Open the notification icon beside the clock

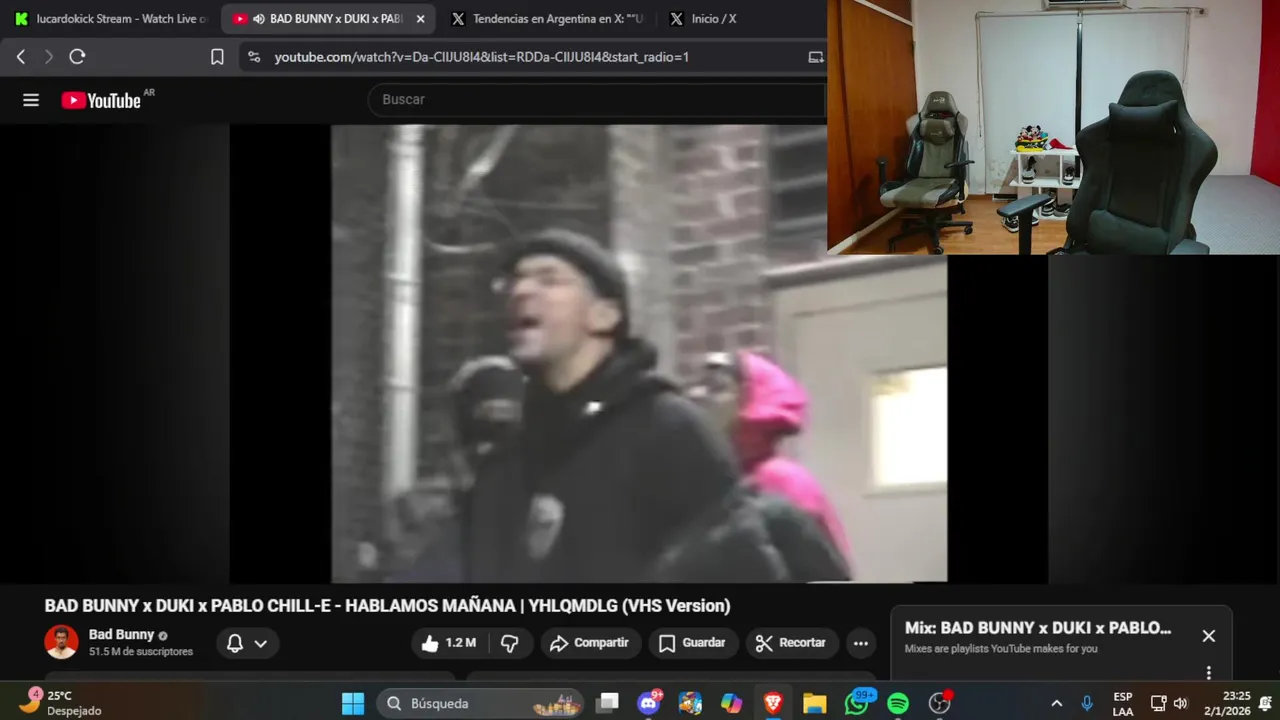(1266, 703)
